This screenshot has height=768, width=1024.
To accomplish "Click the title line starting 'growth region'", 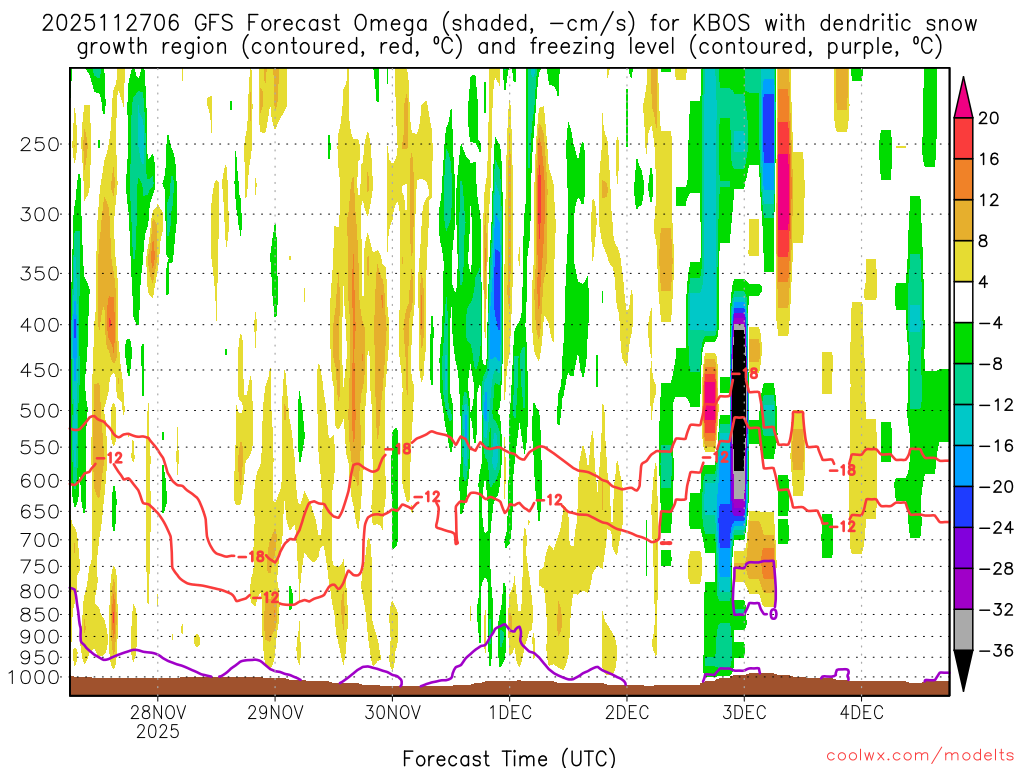I will (x=509, y=47).
